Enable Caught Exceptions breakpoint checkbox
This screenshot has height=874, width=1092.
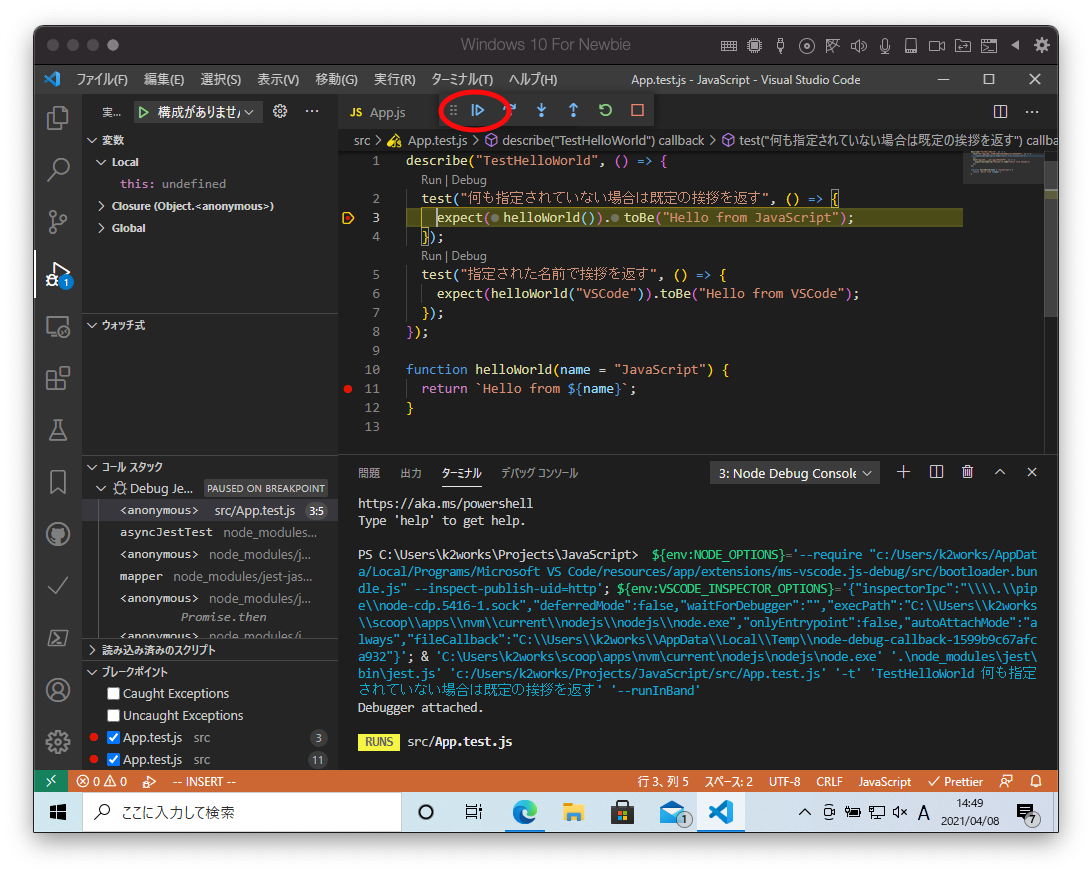(114, 694)
